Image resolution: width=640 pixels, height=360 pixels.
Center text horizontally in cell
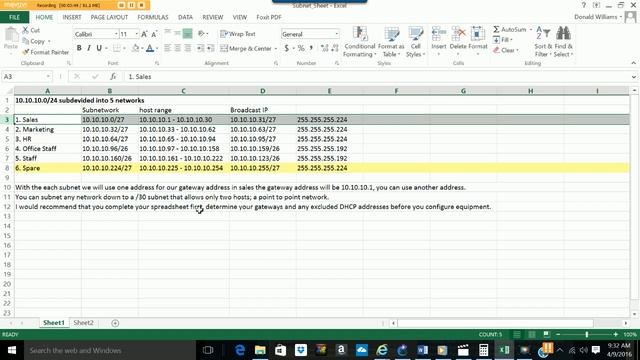(178, 48)
